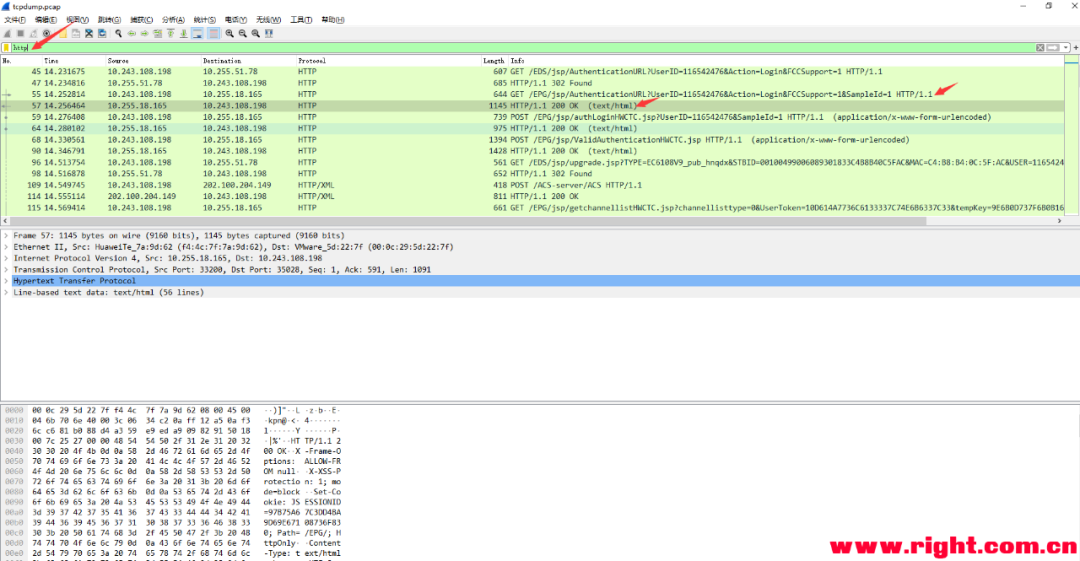Click the stop capture square icon
The height and width of the screenshot is (561, 1080).
click(21, 33)
